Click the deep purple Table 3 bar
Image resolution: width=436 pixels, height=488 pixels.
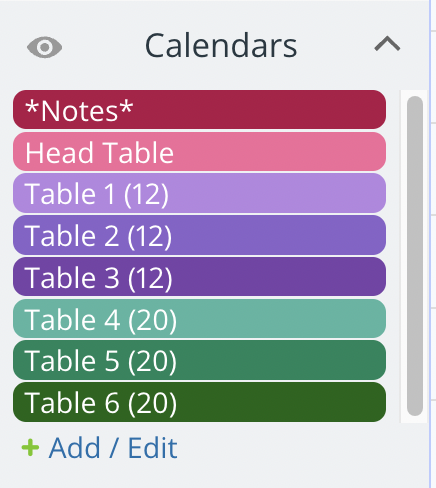[x=199, y=277]
